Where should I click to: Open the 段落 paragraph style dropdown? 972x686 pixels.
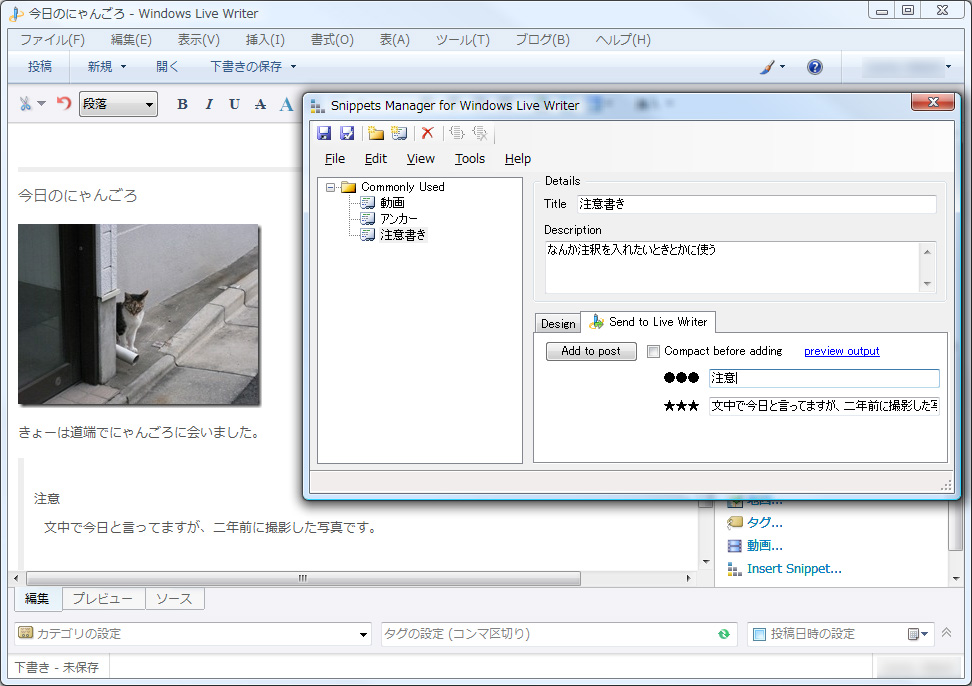(x=118, y=104)
